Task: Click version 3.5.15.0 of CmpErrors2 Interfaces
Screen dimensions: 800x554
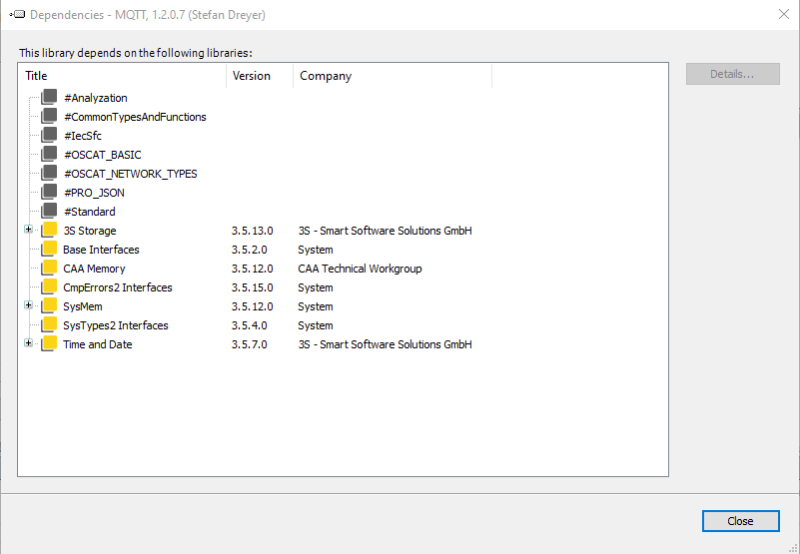Action: tap(252, 287)
